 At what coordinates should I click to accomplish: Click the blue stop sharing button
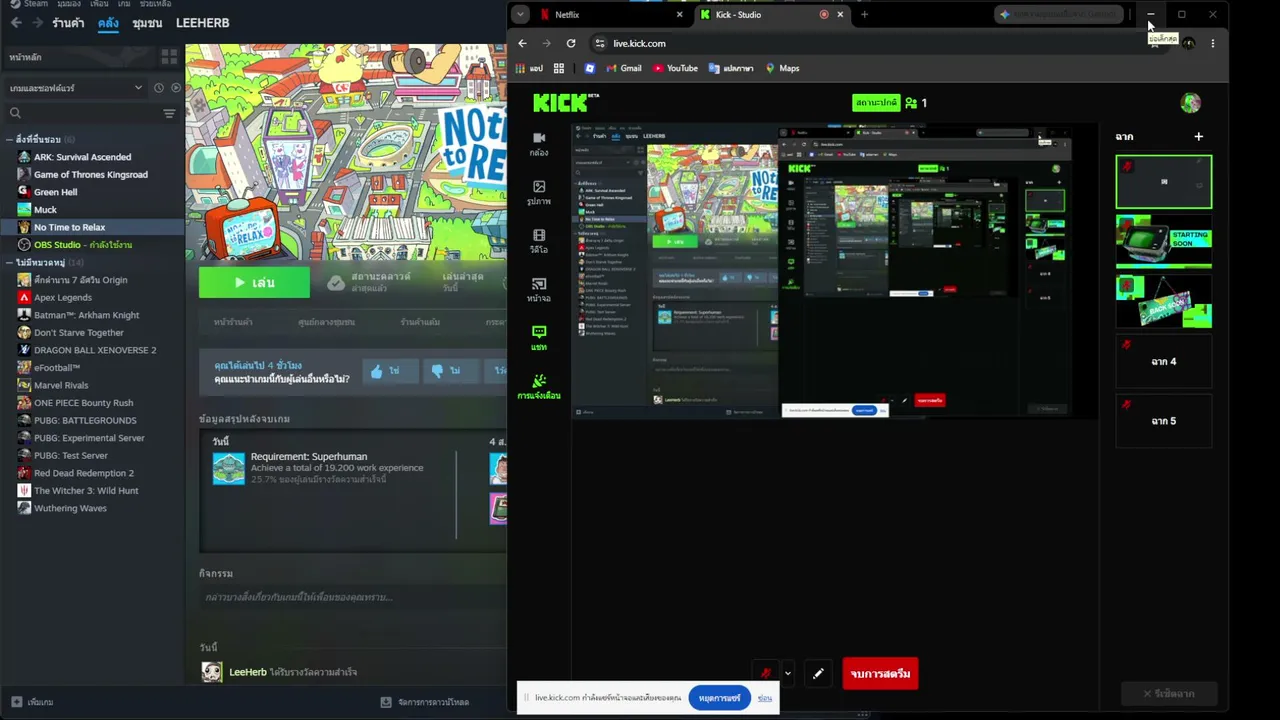pos(719,697)
